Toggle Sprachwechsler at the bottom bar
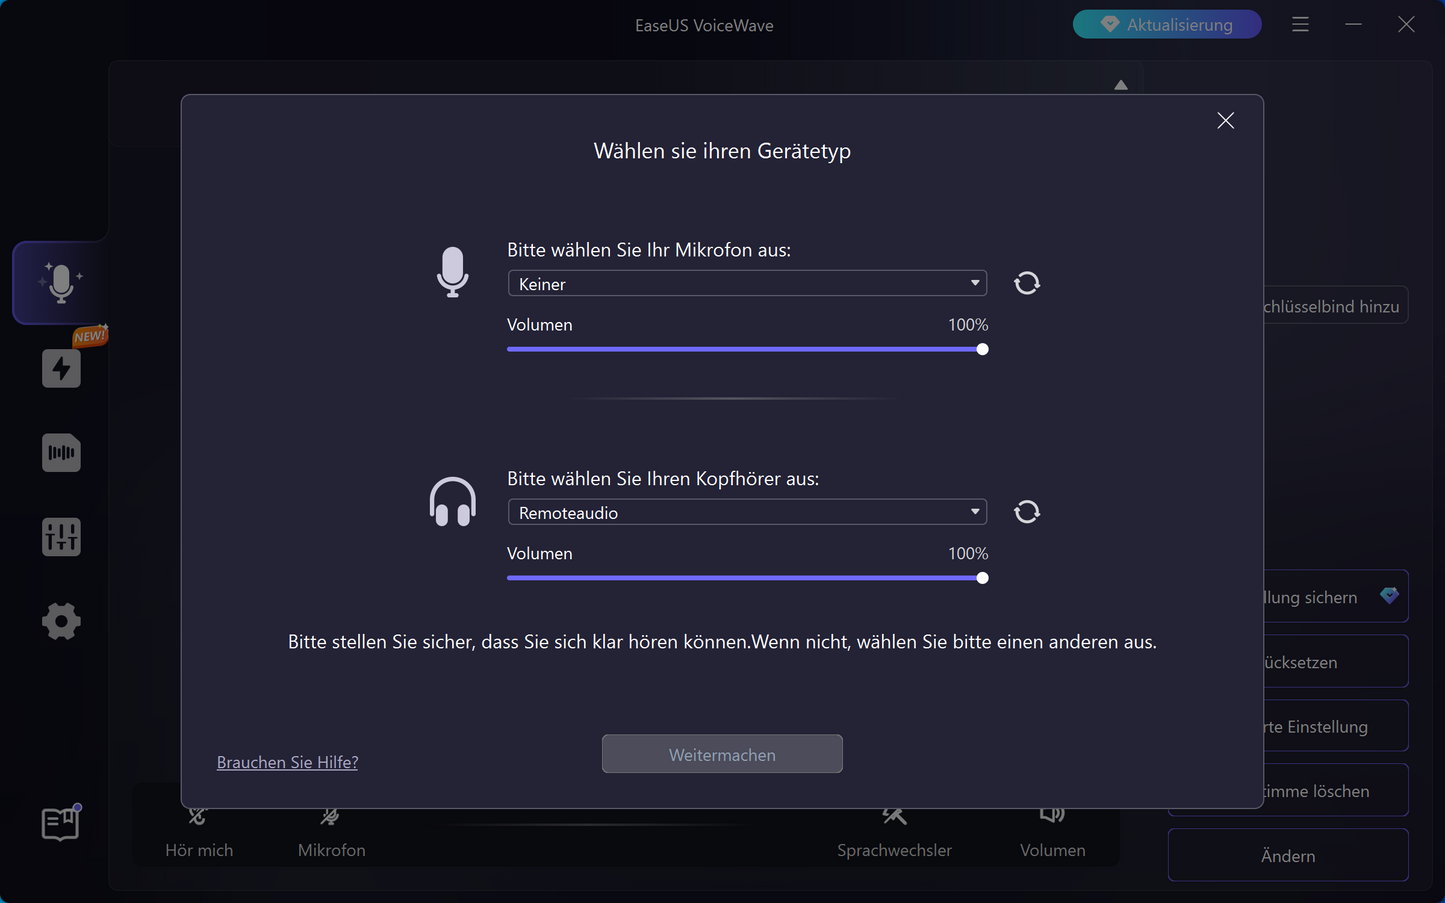 coord(894,834)
